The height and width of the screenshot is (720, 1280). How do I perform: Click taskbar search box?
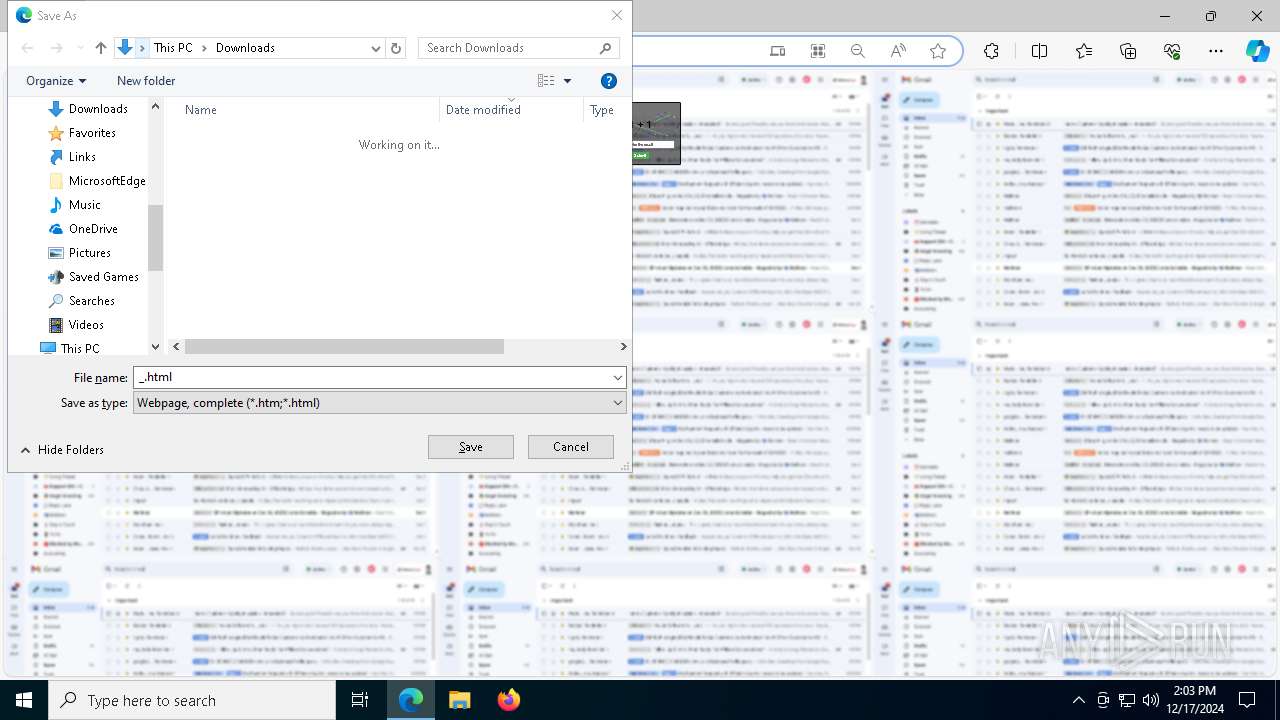point(192,700)
